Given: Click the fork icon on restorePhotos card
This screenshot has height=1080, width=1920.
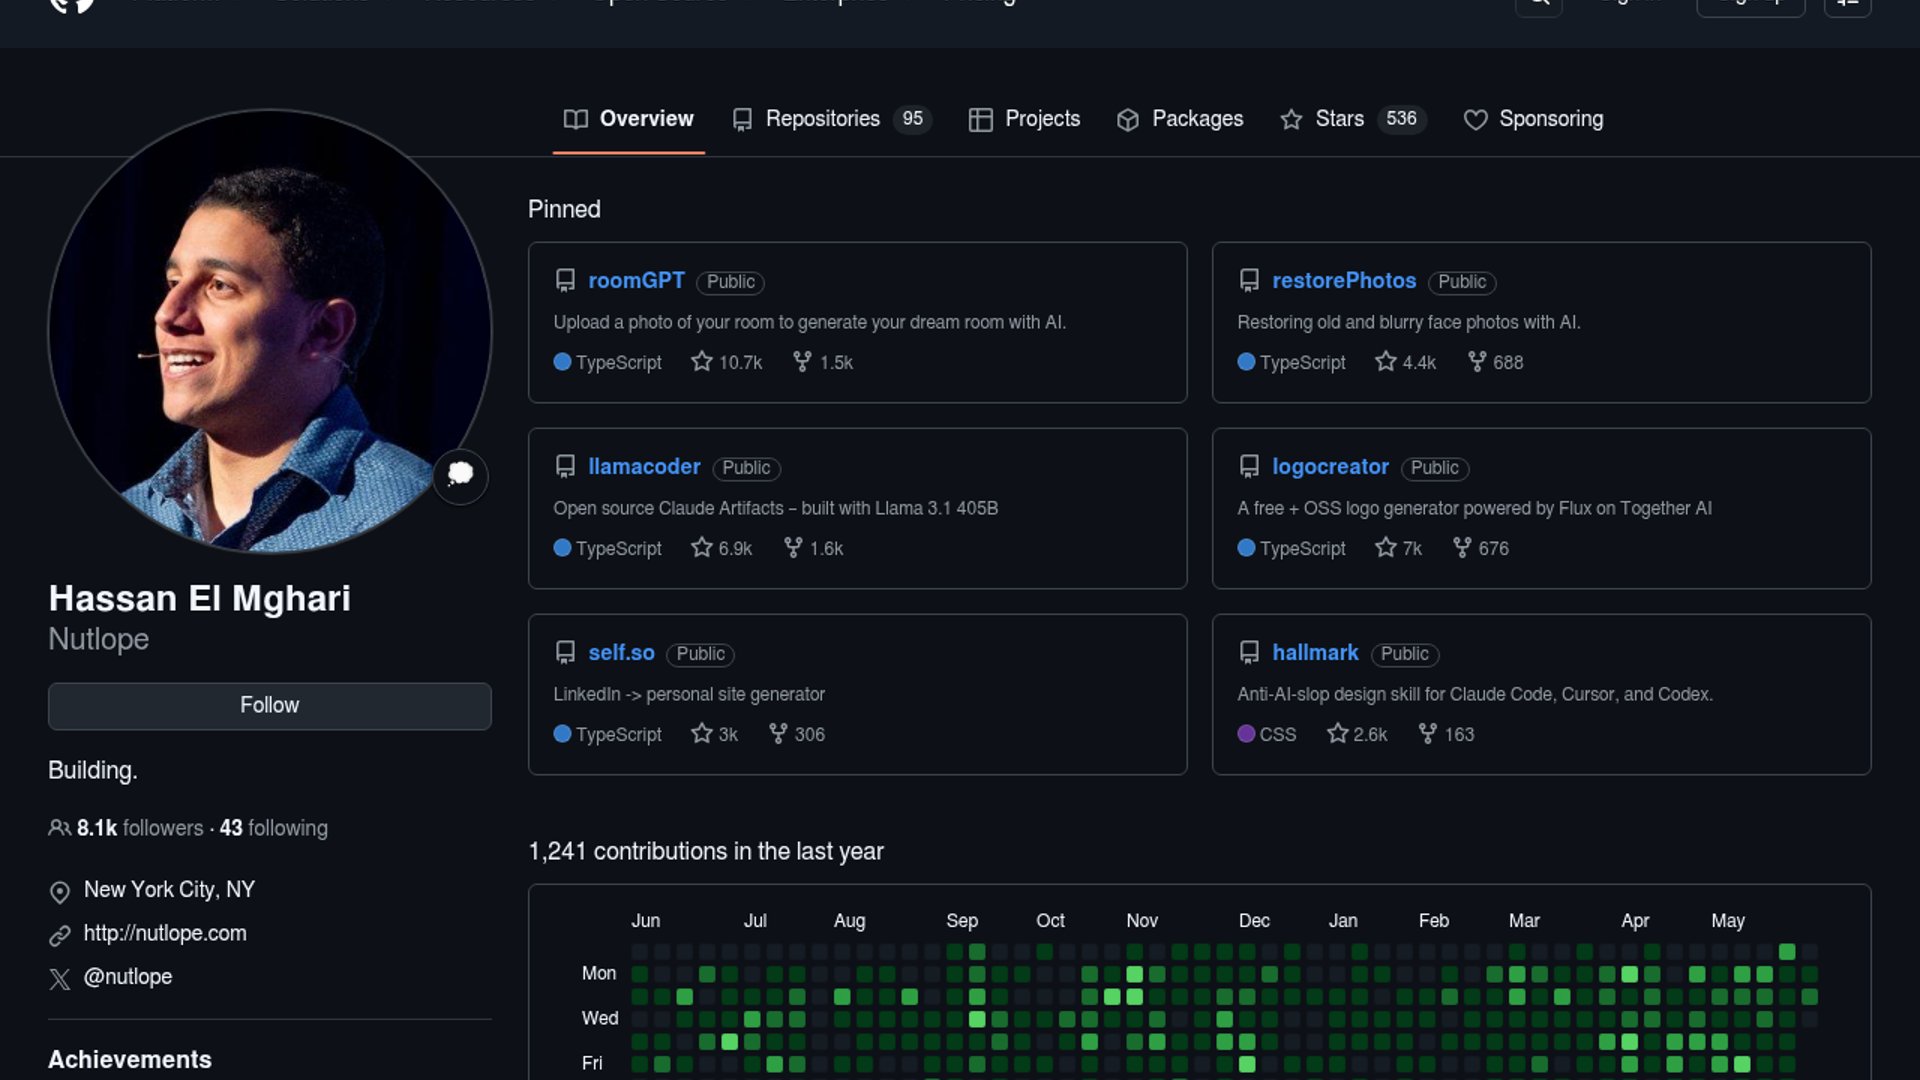Looking at the screenshot, I should click(1477, 361).
